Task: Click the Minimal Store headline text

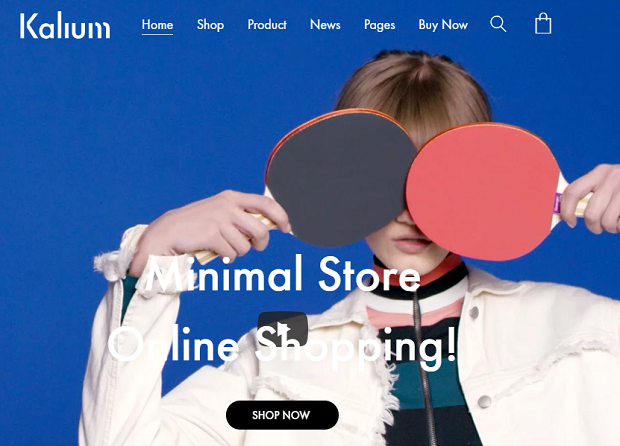Action: pyautogui.click(x=283, y=274)
